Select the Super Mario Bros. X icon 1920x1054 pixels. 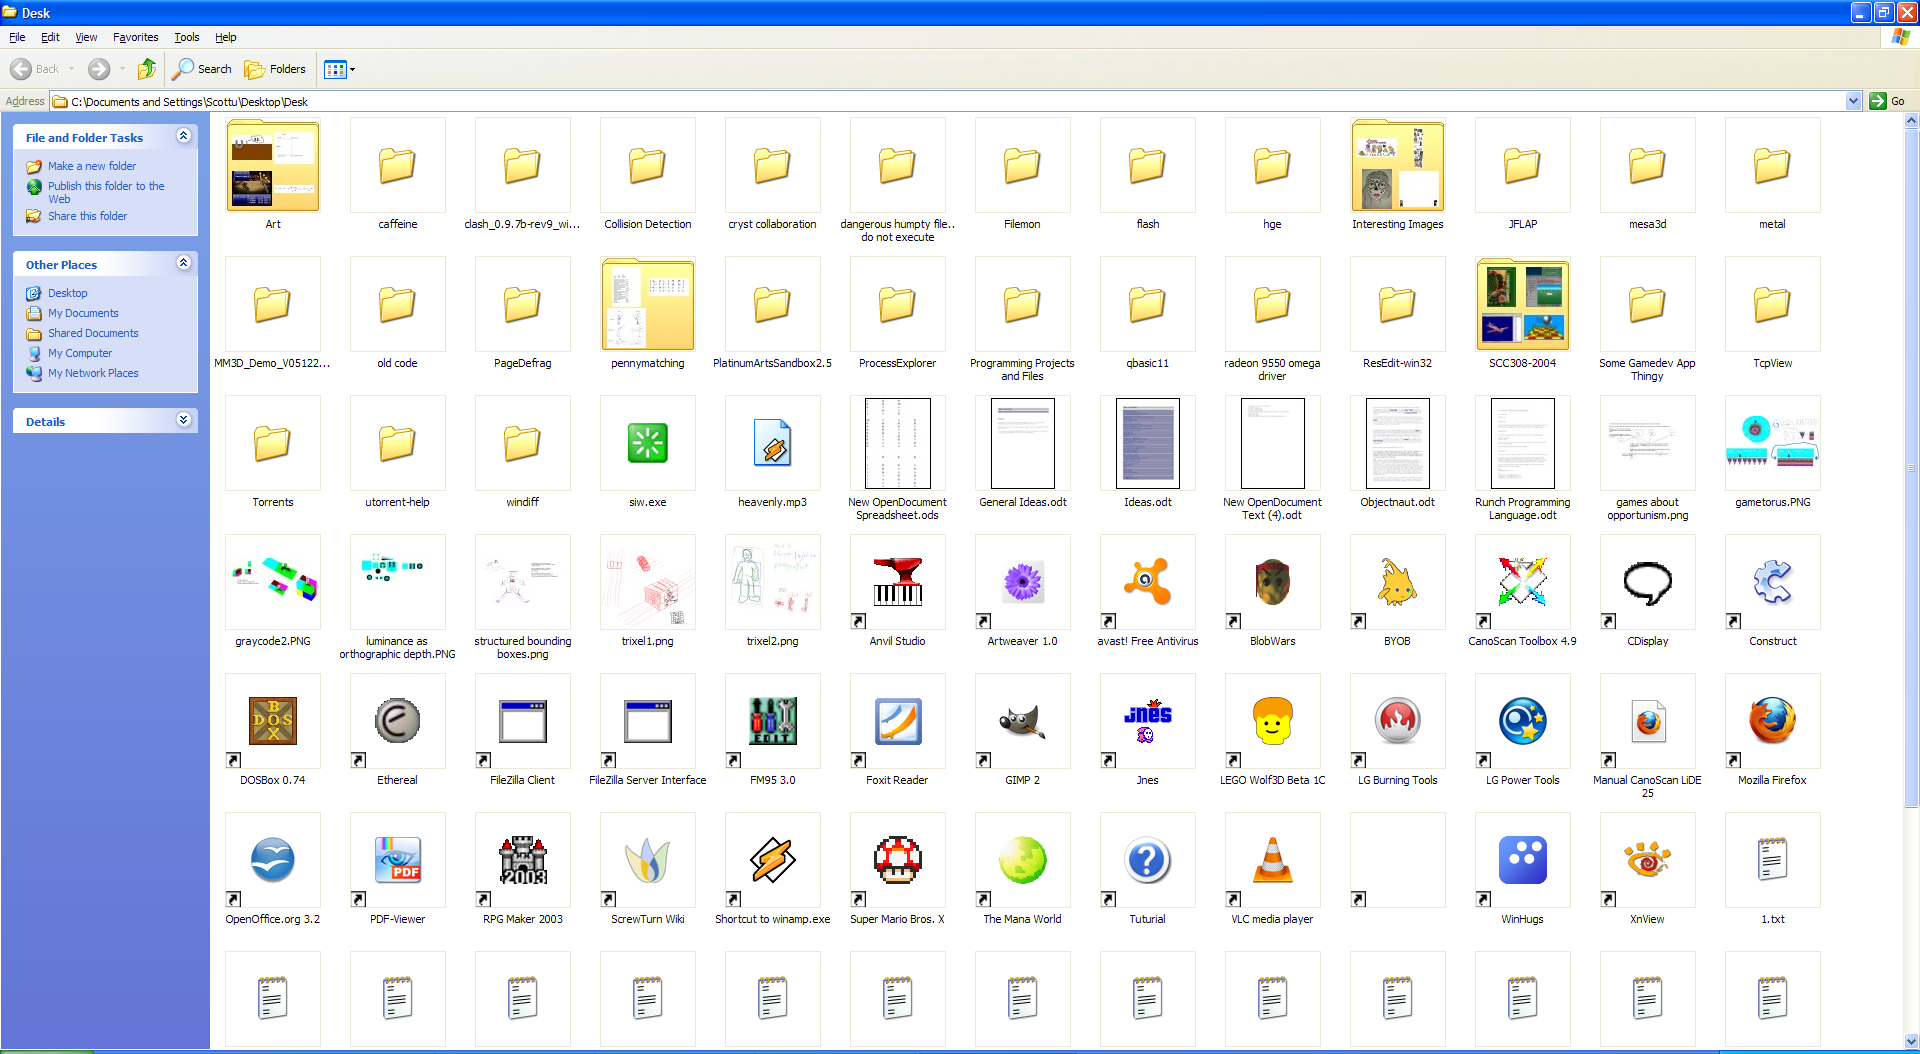897,861
